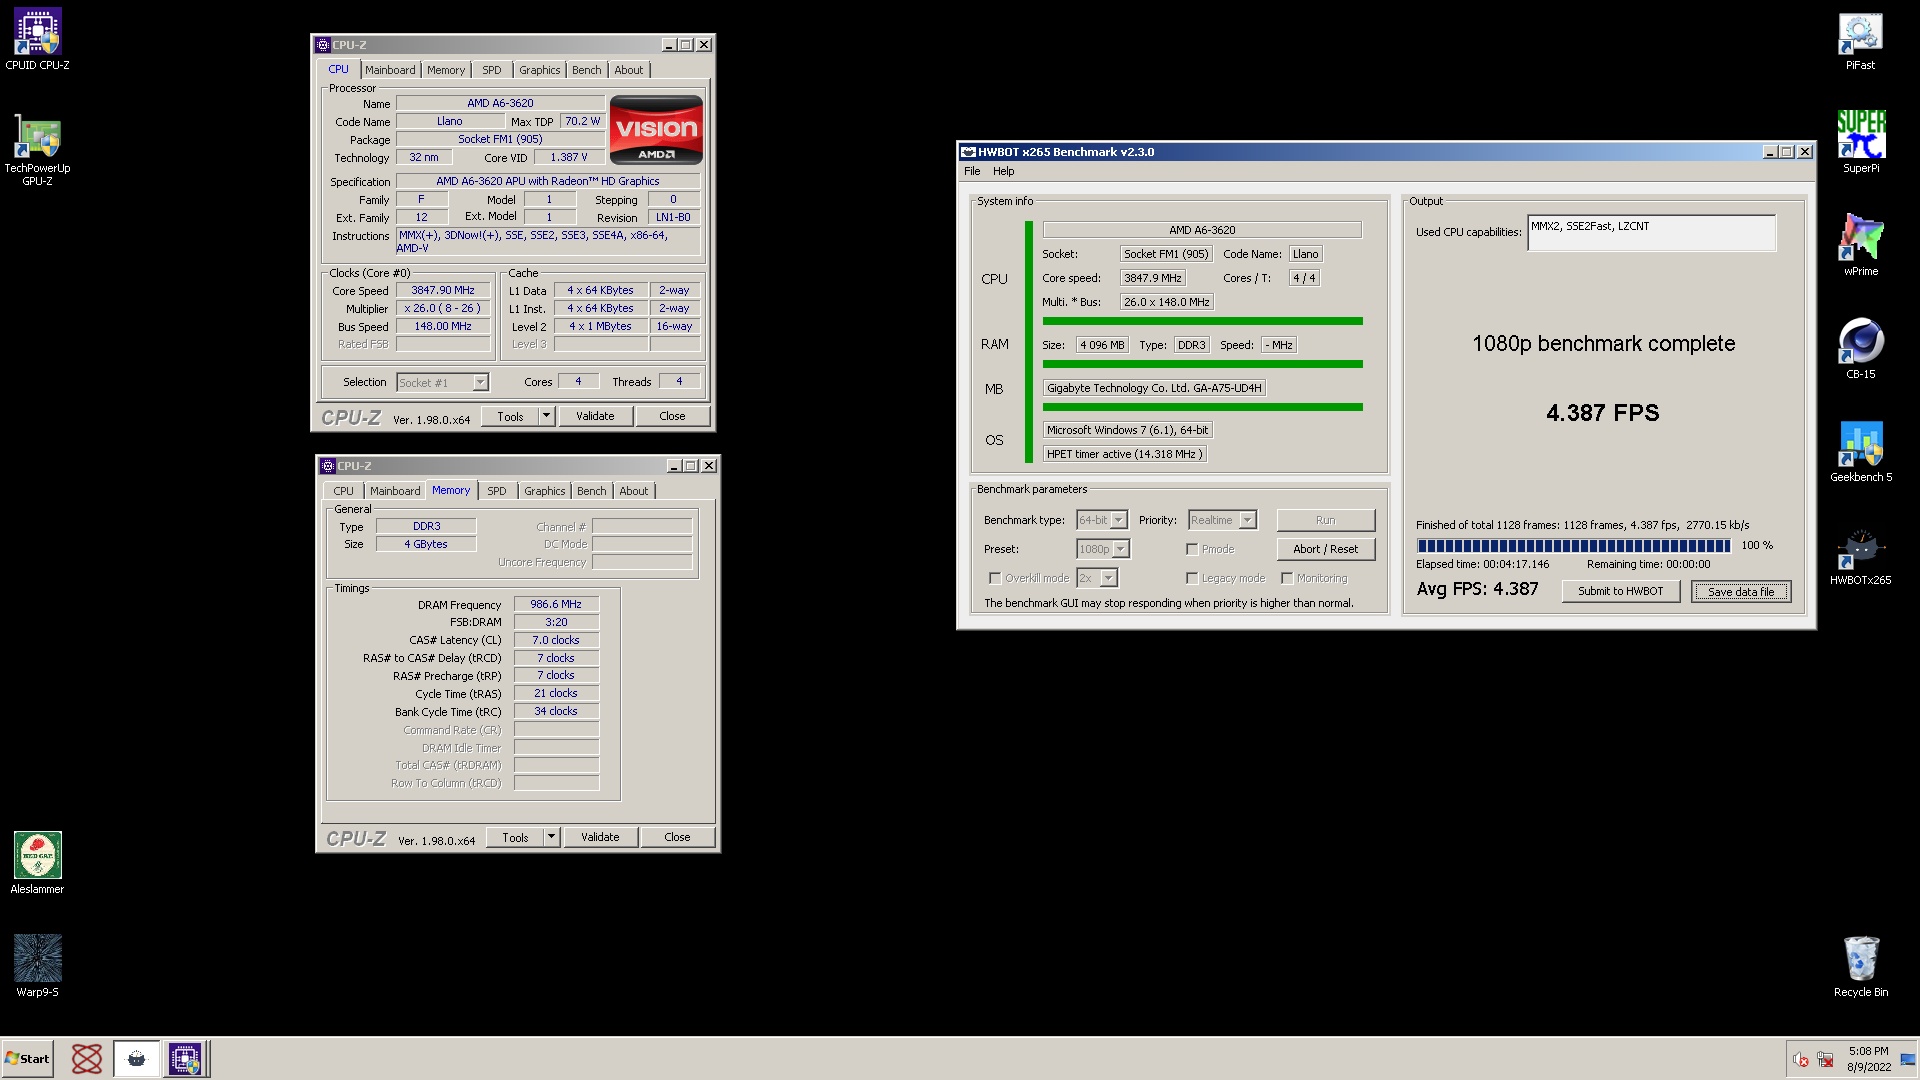Click the title bar icon of lower CPU-Z window

(327, 466)
